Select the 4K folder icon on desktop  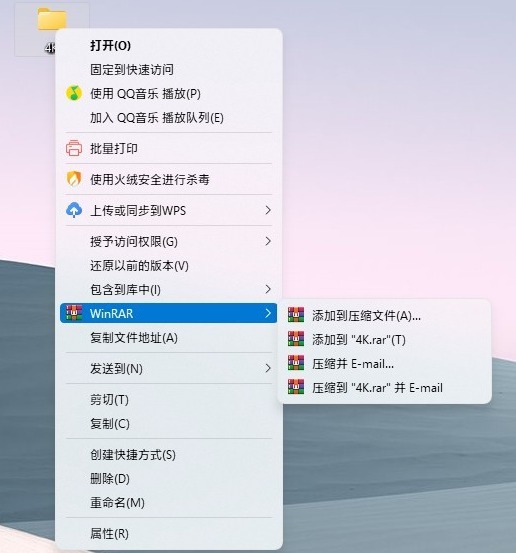click(x=52, y=19)
